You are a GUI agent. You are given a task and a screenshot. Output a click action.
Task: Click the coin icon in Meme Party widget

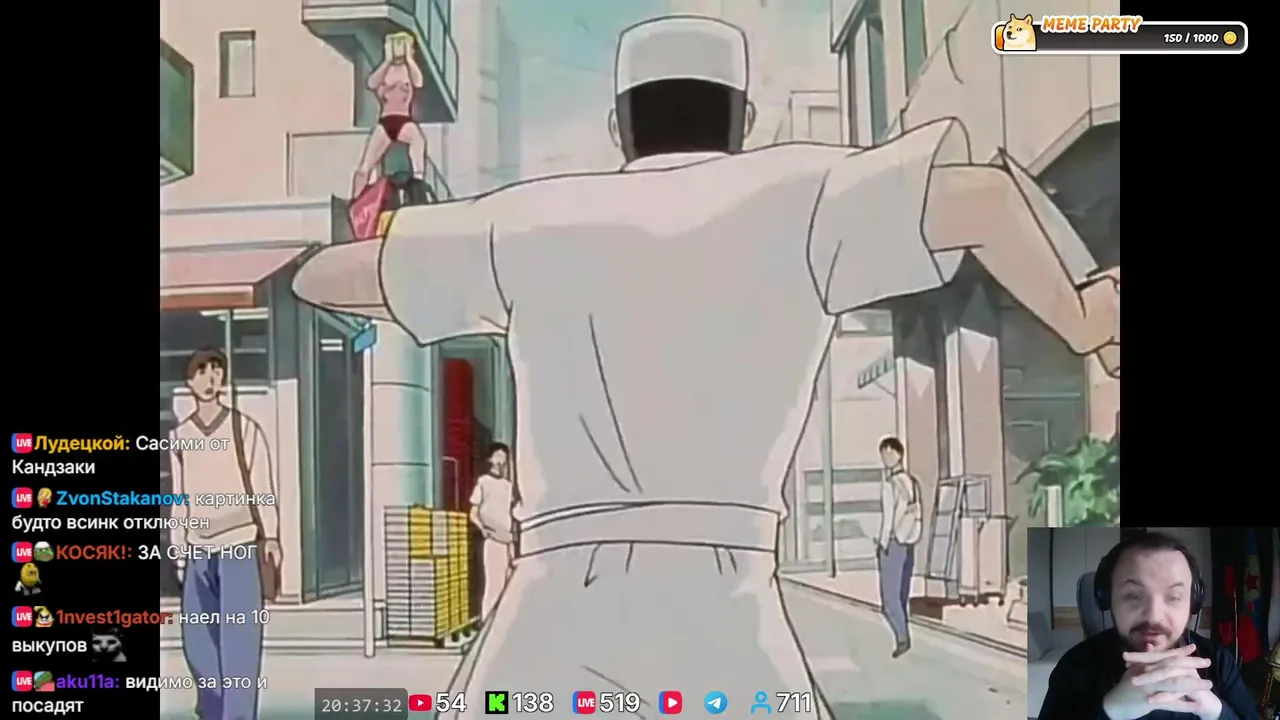click(1230, 38)
